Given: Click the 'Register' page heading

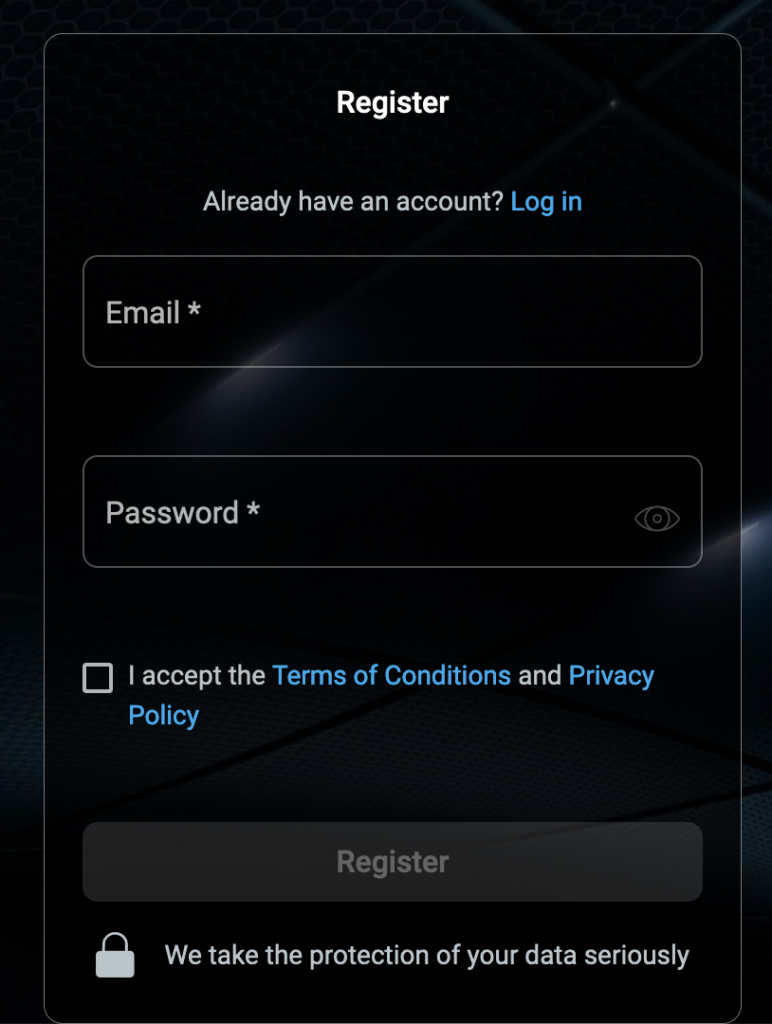Looking at the screenshot, I should (392, 101).
